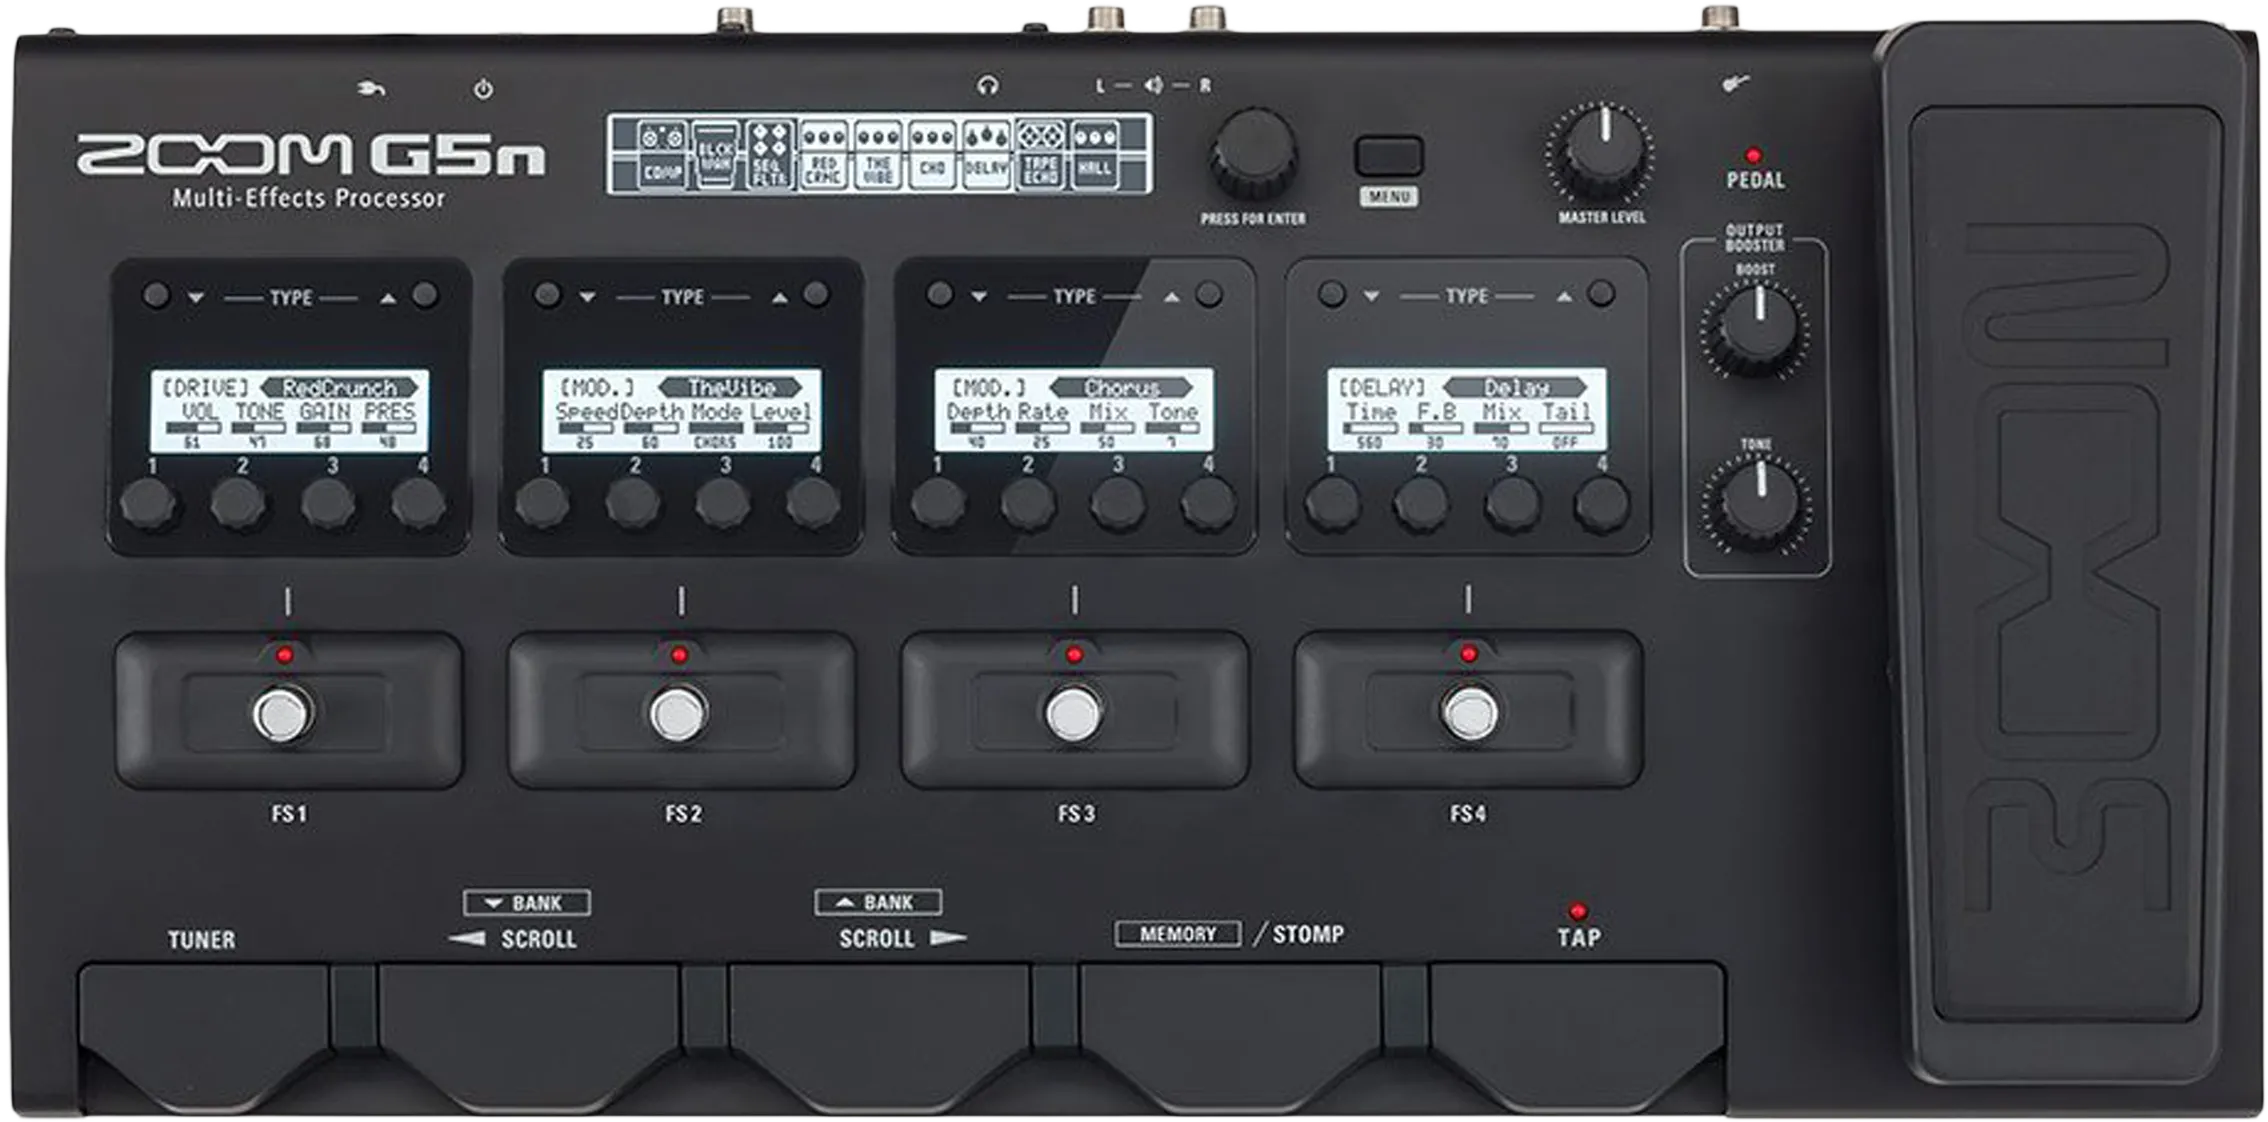Viewport: 2268px width, 1122px height.
Task: Click the rectangular MENU button
Action: (1388, 157)
